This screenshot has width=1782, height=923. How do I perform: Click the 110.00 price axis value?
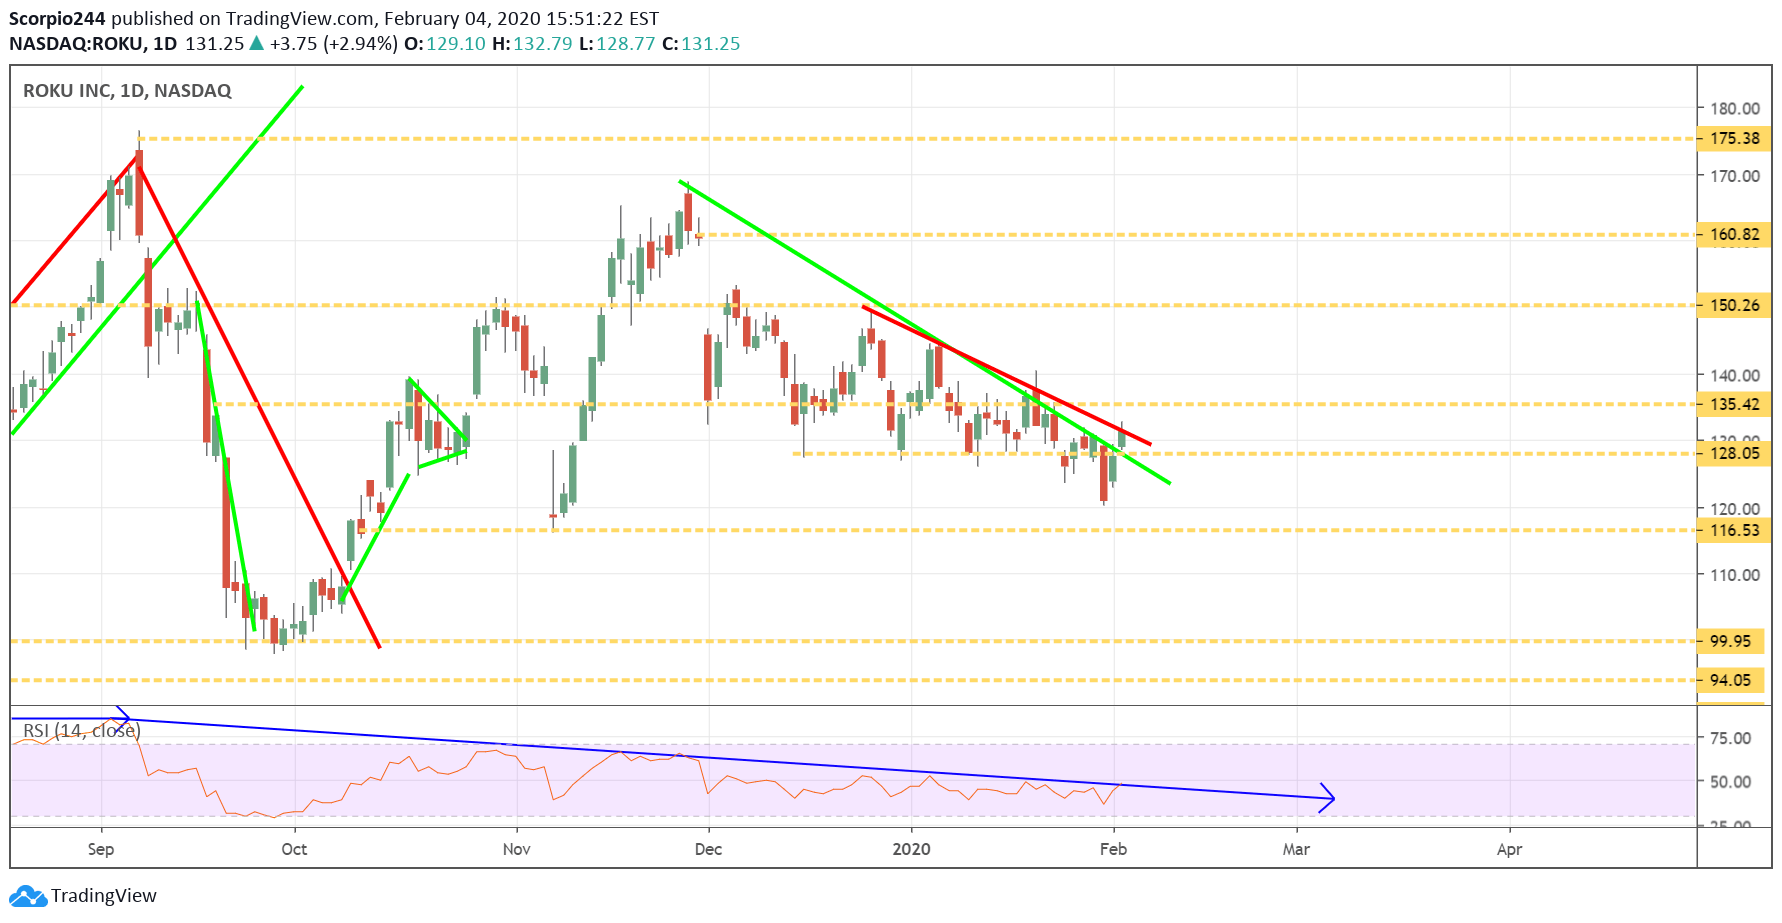pyautogui.click(x=1735, y=574)
